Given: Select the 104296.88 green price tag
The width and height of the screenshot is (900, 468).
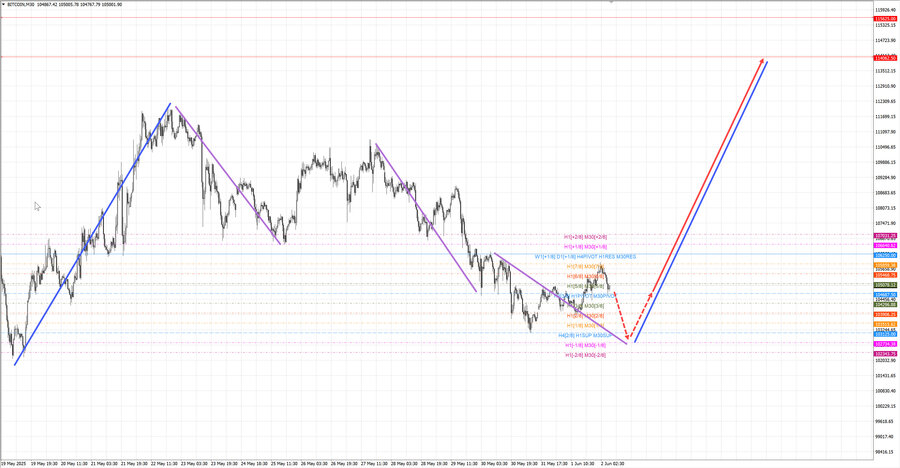Looking at the screenshot, I should (x=885, y=305).
